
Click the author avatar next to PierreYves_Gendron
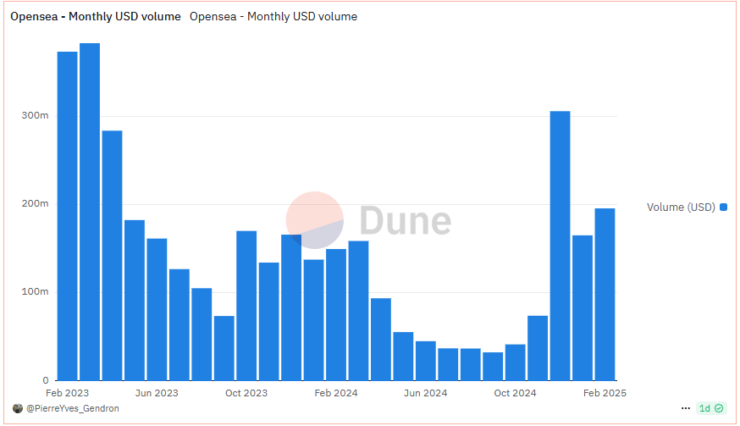coord(17,409)
